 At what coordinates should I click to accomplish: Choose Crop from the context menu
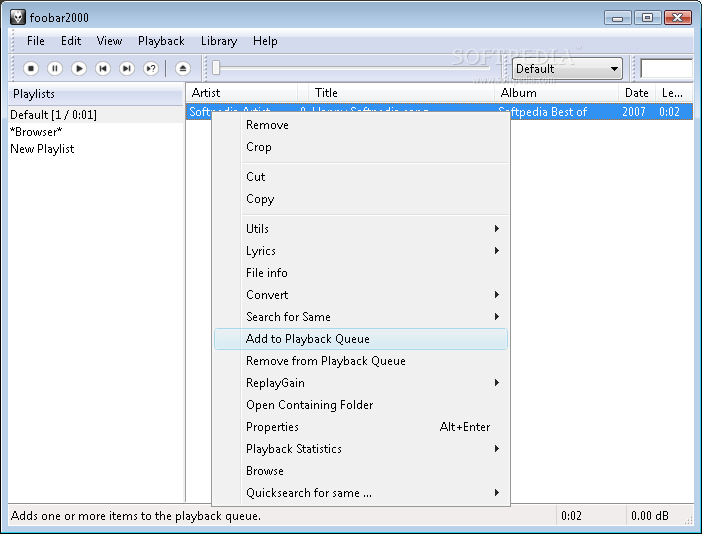coord(361,147)
